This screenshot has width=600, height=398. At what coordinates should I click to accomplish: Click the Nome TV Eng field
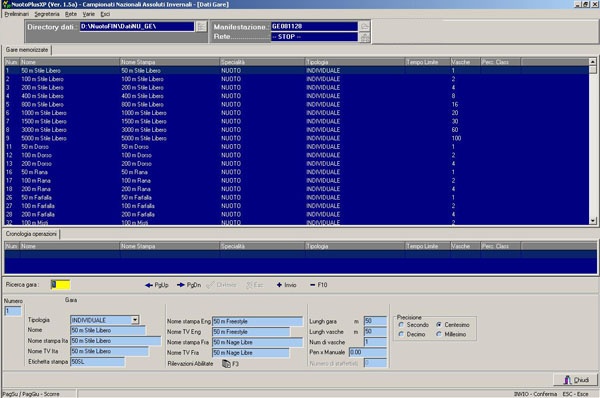[x=251, y=332]
